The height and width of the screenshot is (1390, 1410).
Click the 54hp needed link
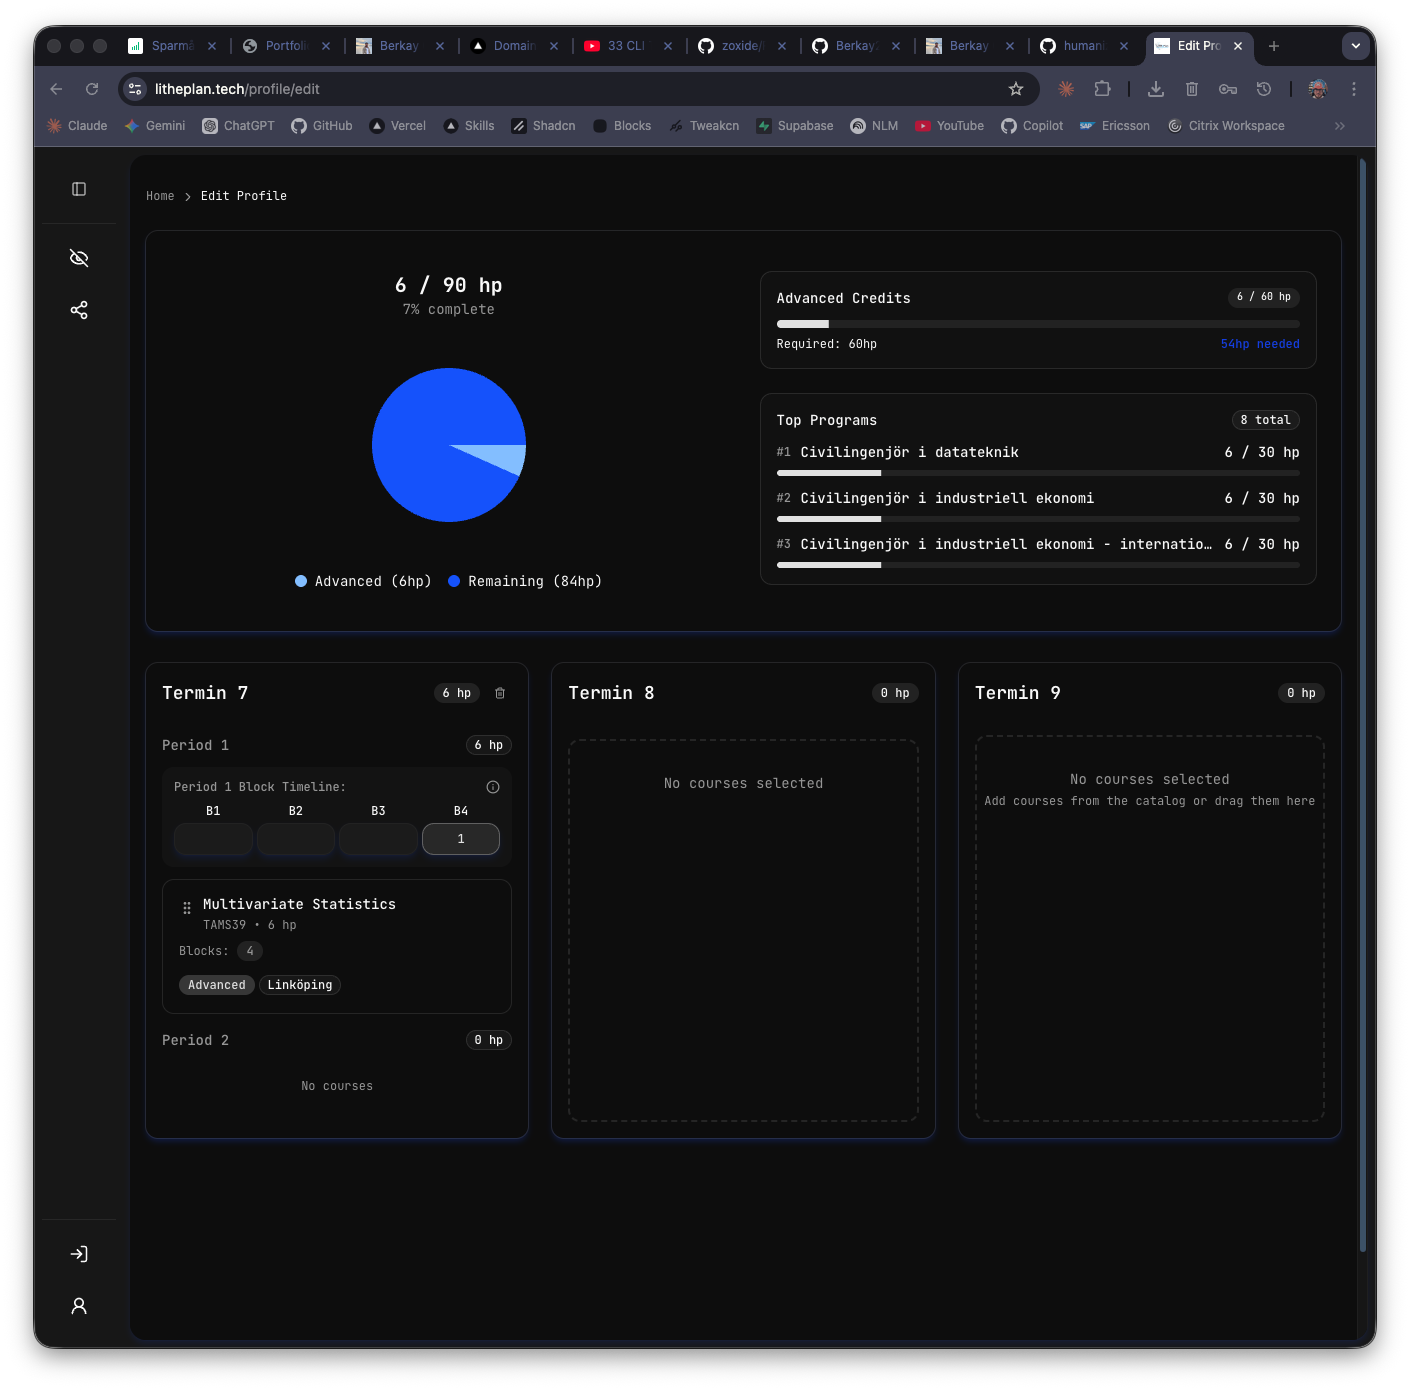point(1260,344)
